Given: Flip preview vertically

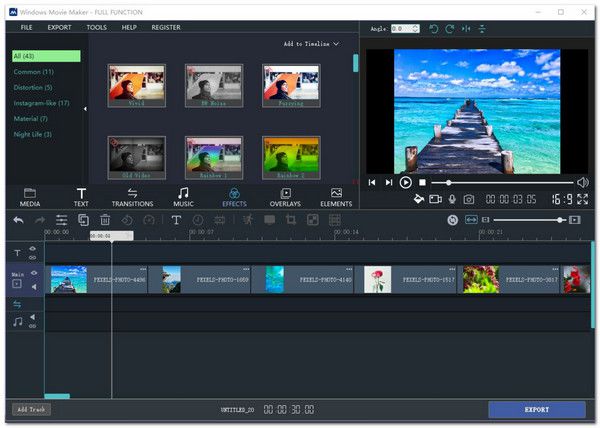Looking at the screenshot, I should tap(482, 29).
